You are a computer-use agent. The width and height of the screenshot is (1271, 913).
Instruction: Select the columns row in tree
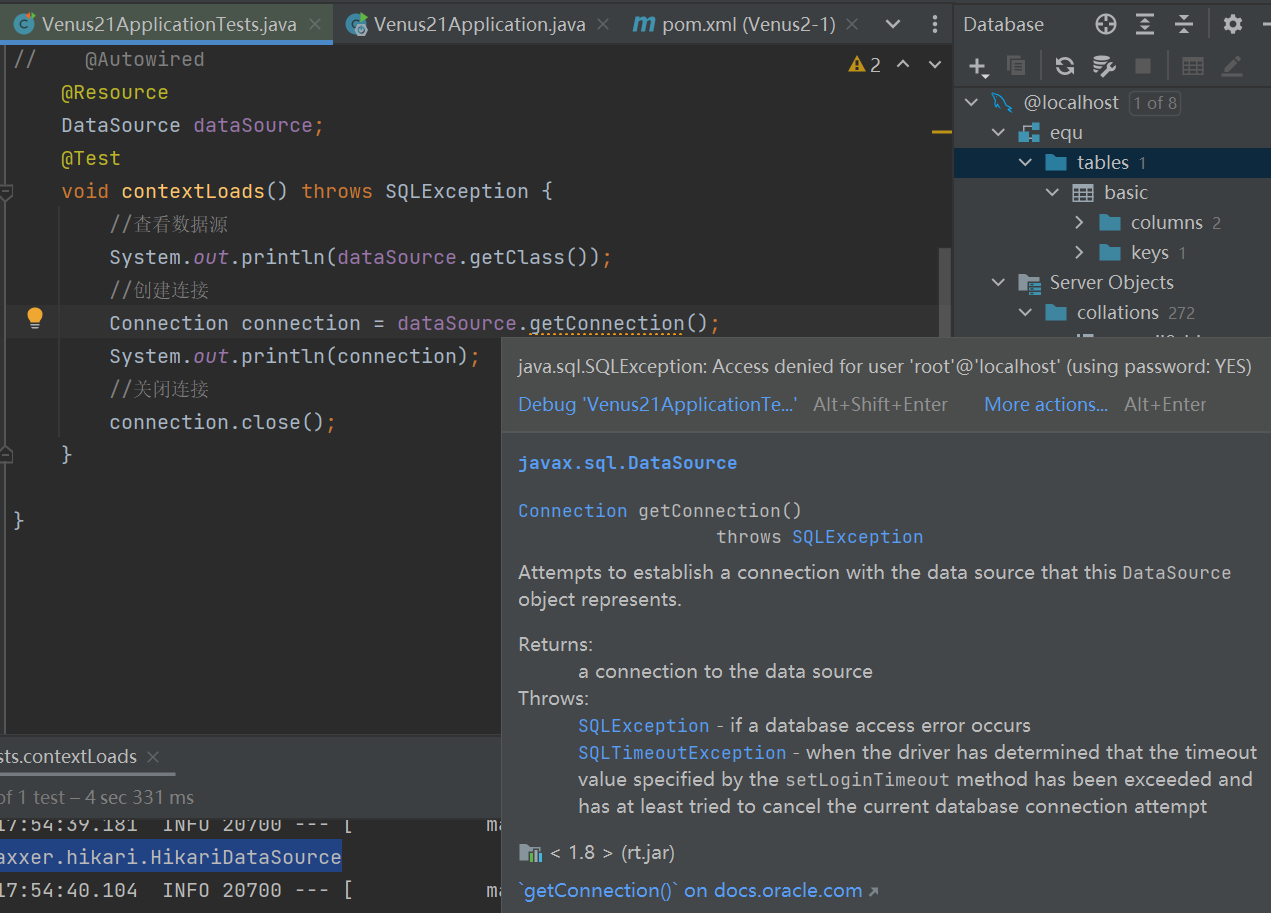pyautogui.click(x=1112, y=222)
